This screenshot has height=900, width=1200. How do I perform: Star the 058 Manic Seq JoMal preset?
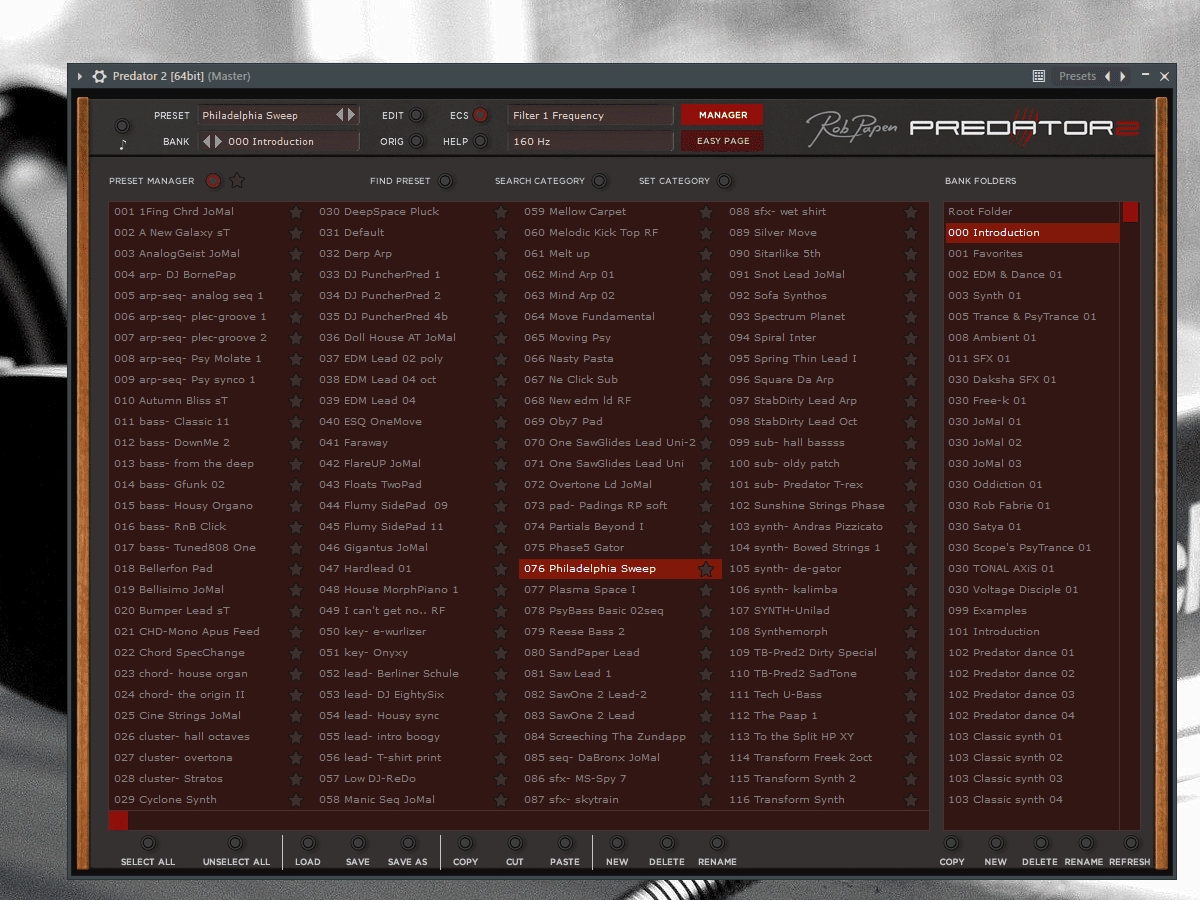point(501,800)
